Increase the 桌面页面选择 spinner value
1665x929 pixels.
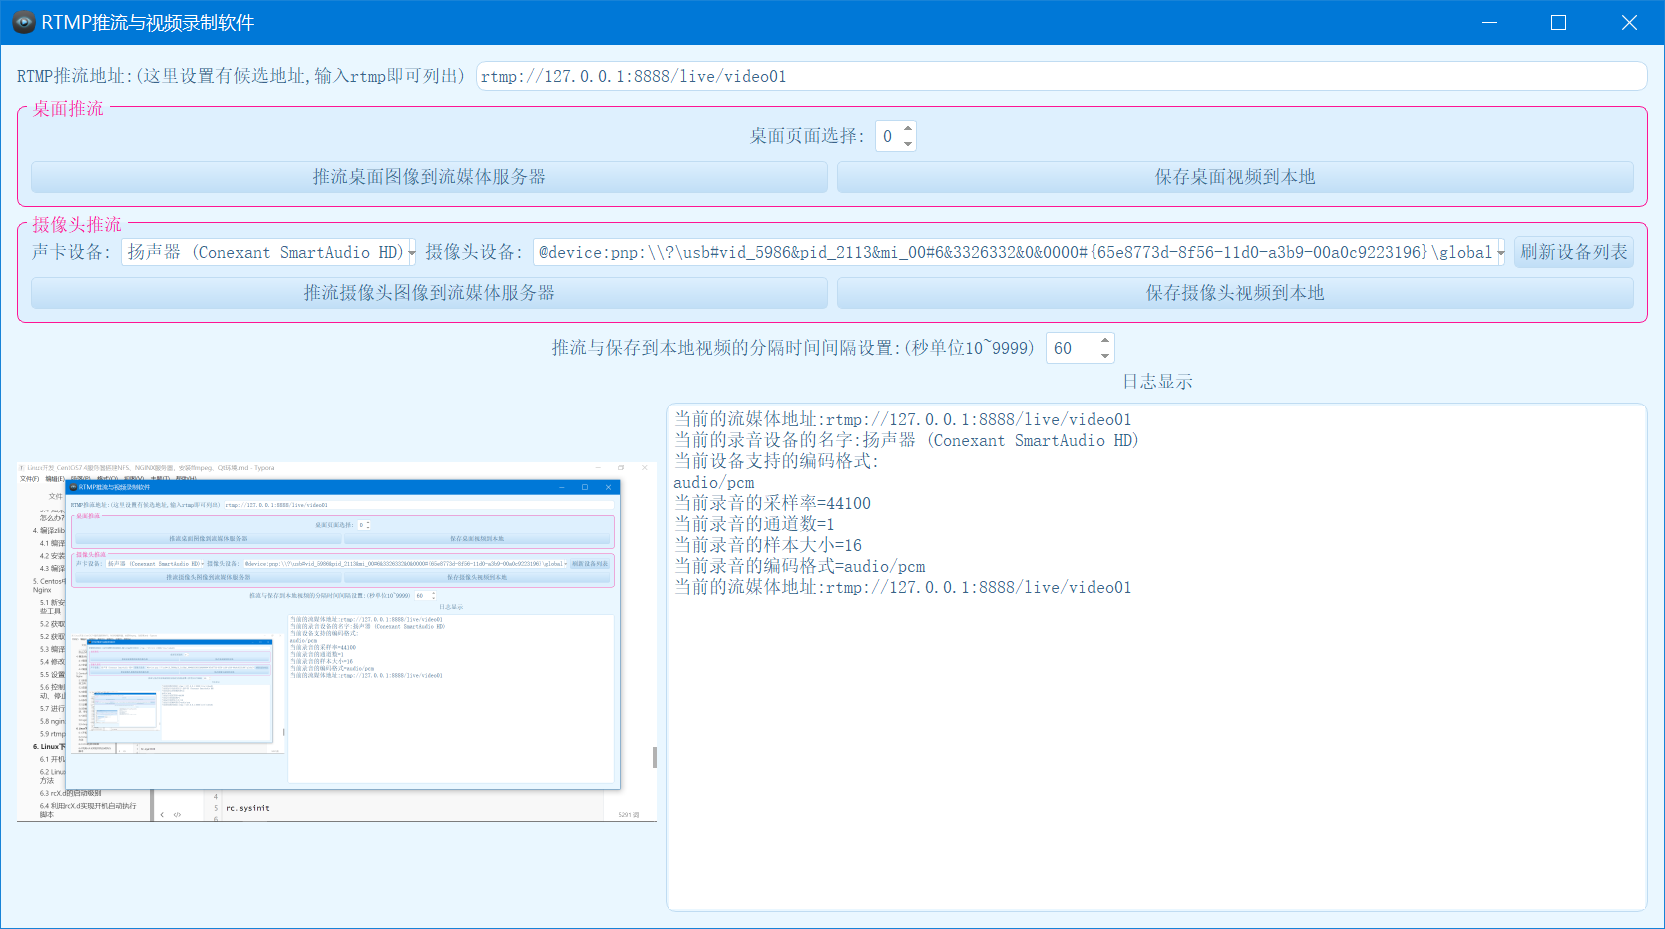point(908,129)
